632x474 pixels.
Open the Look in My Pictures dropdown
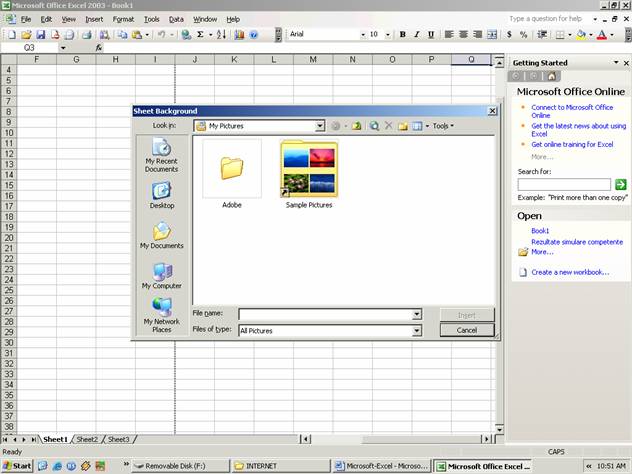[320, 126]
